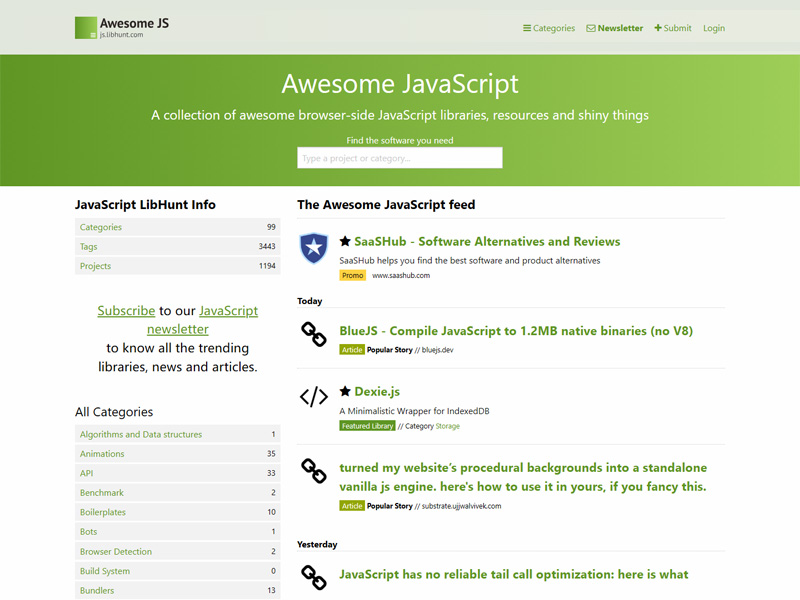Click the star icon before Dexie.js

(345, 391)
